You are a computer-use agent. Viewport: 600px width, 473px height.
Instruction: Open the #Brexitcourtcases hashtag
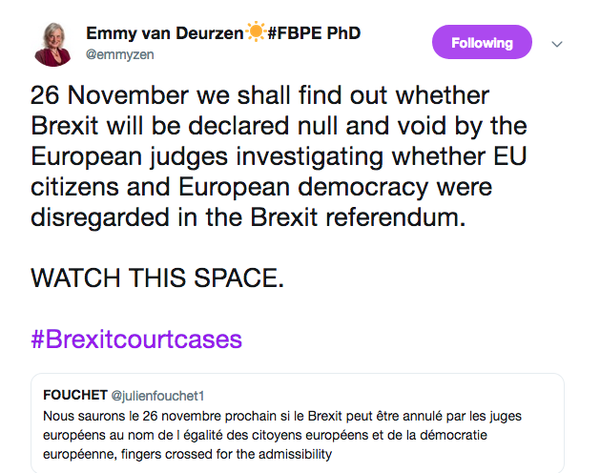point(136,338)
